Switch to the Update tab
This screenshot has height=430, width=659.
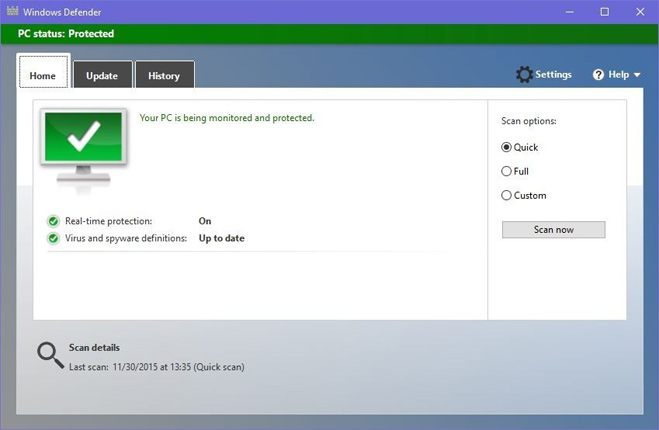click(x=103, y=75)
